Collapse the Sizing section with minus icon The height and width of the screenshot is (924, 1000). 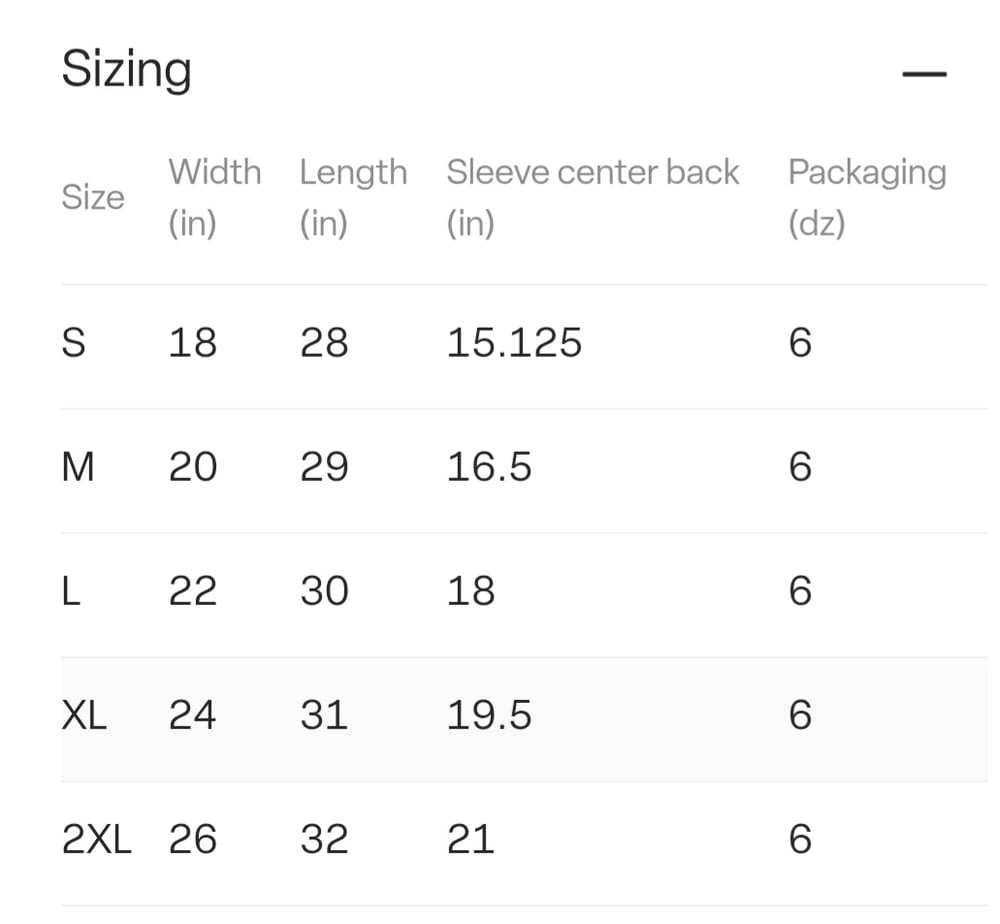[x=923, y=75]
